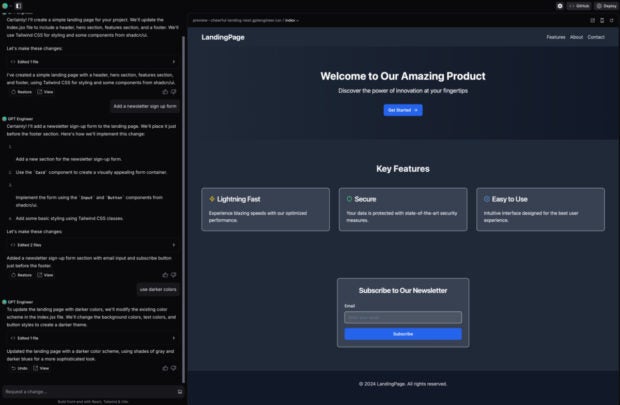Click the send icon in request box
The image size is (620, 405).
tap(180, 392)
